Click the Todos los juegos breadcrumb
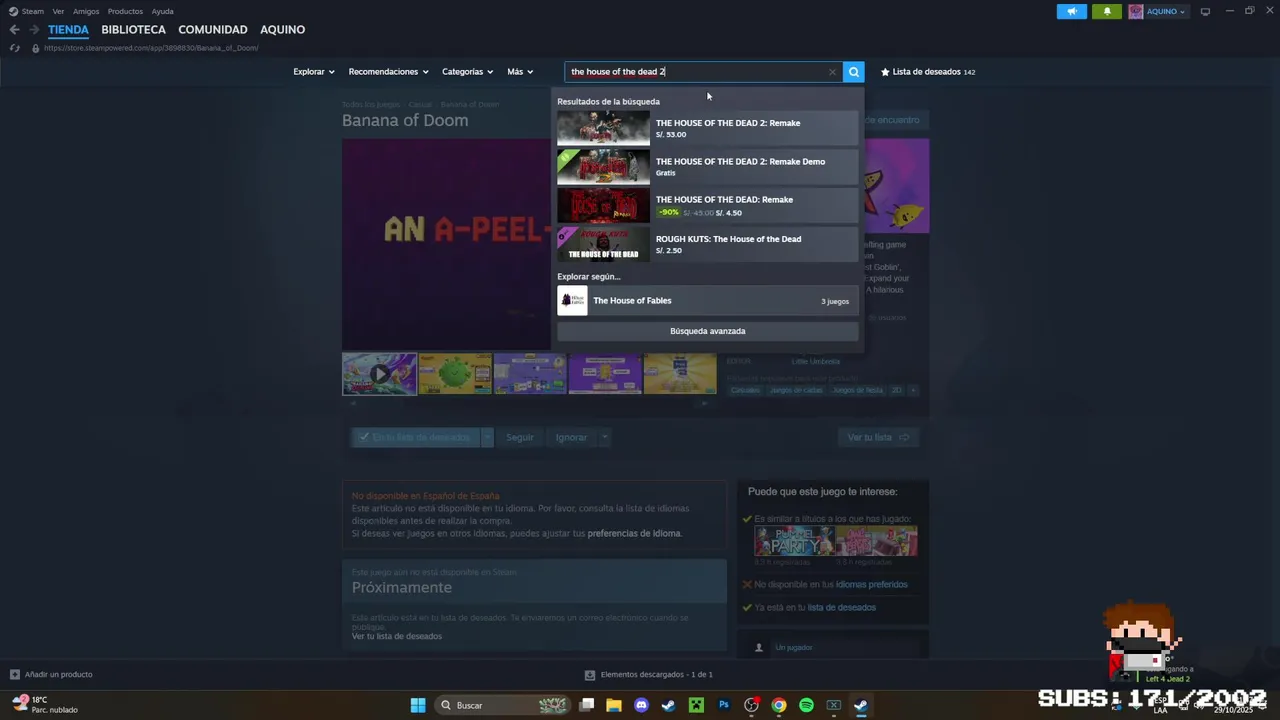This screenshot has height=720, width=1280. (371, 104)
